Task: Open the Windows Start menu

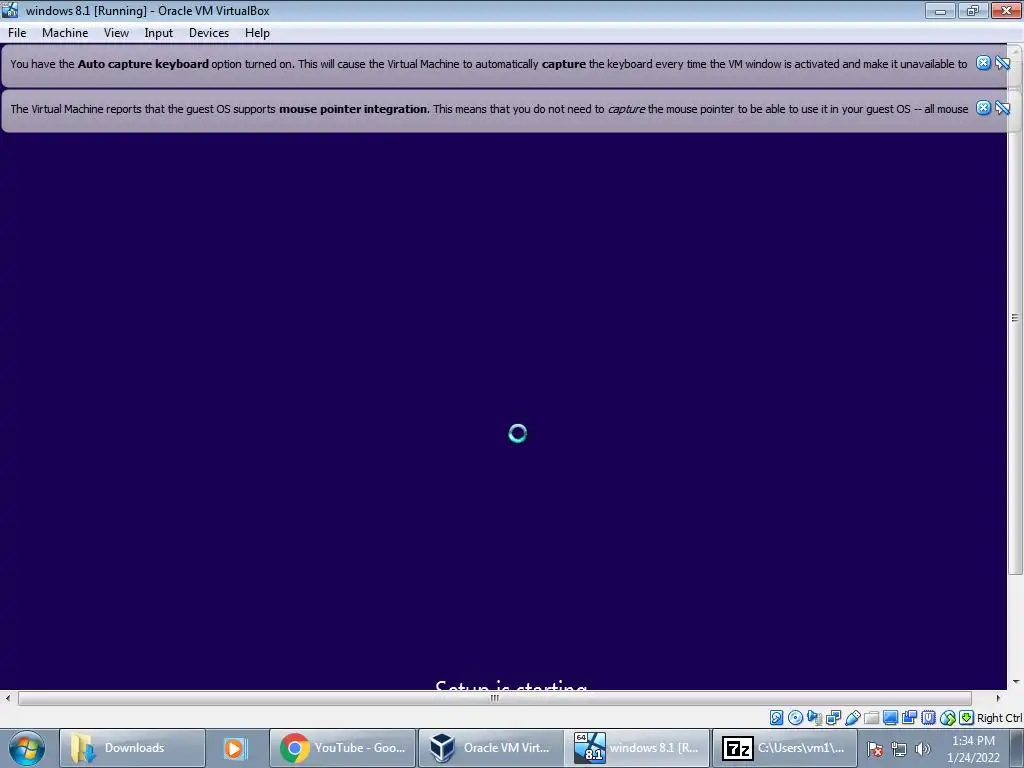Action: 27,748
